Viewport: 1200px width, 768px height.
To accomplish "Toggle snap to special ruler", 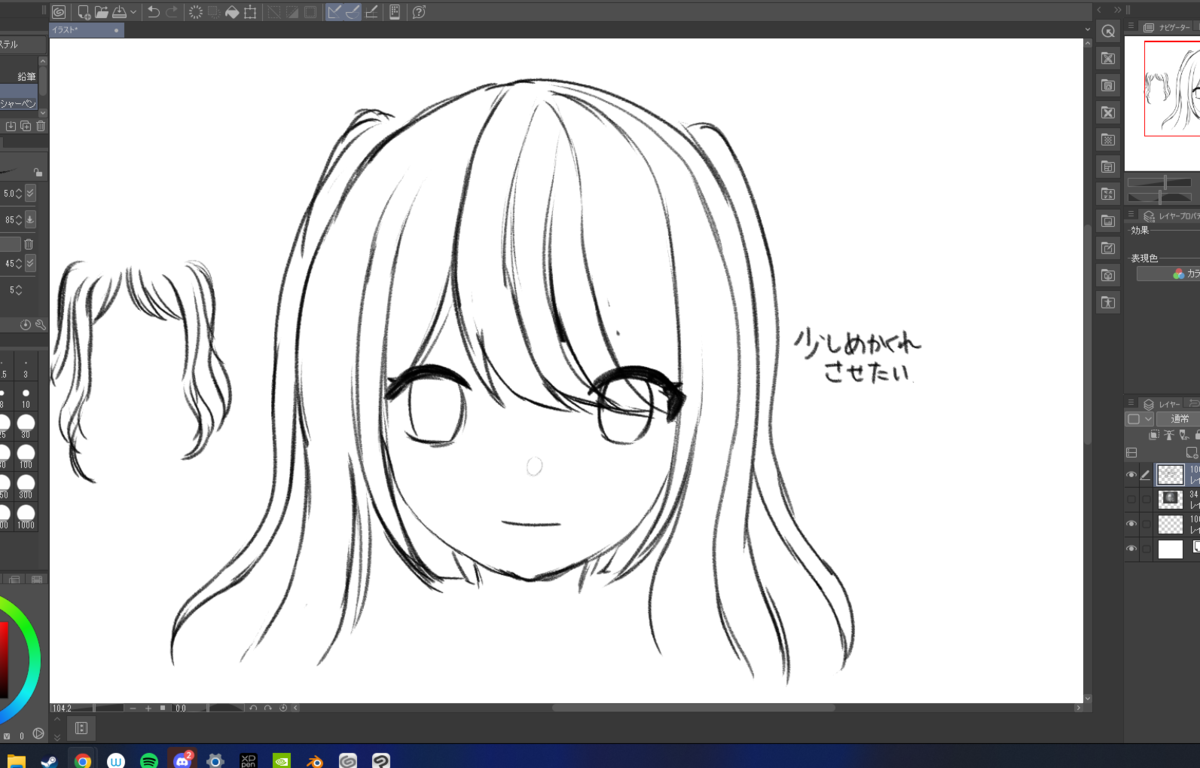I will pyautogui.click(x=353, y=12).
